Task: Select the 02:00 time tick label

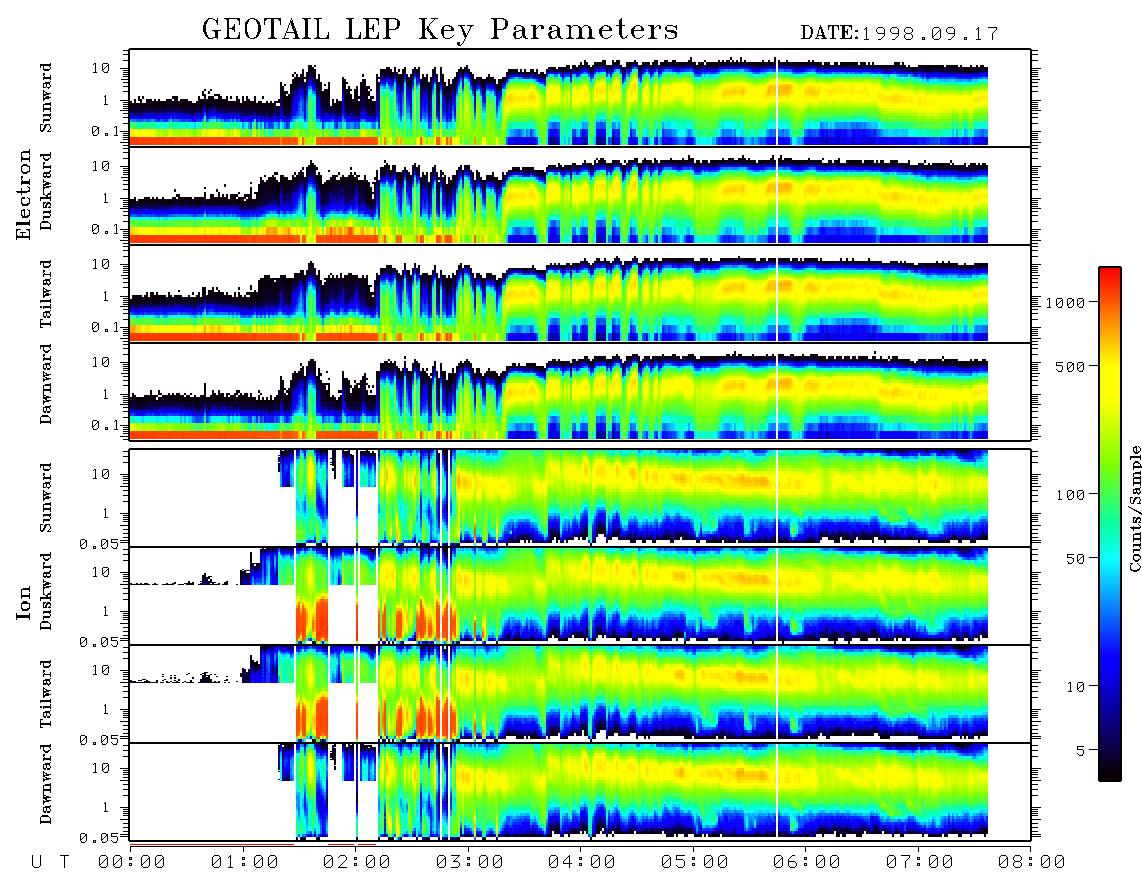Action: coord(357,863)
